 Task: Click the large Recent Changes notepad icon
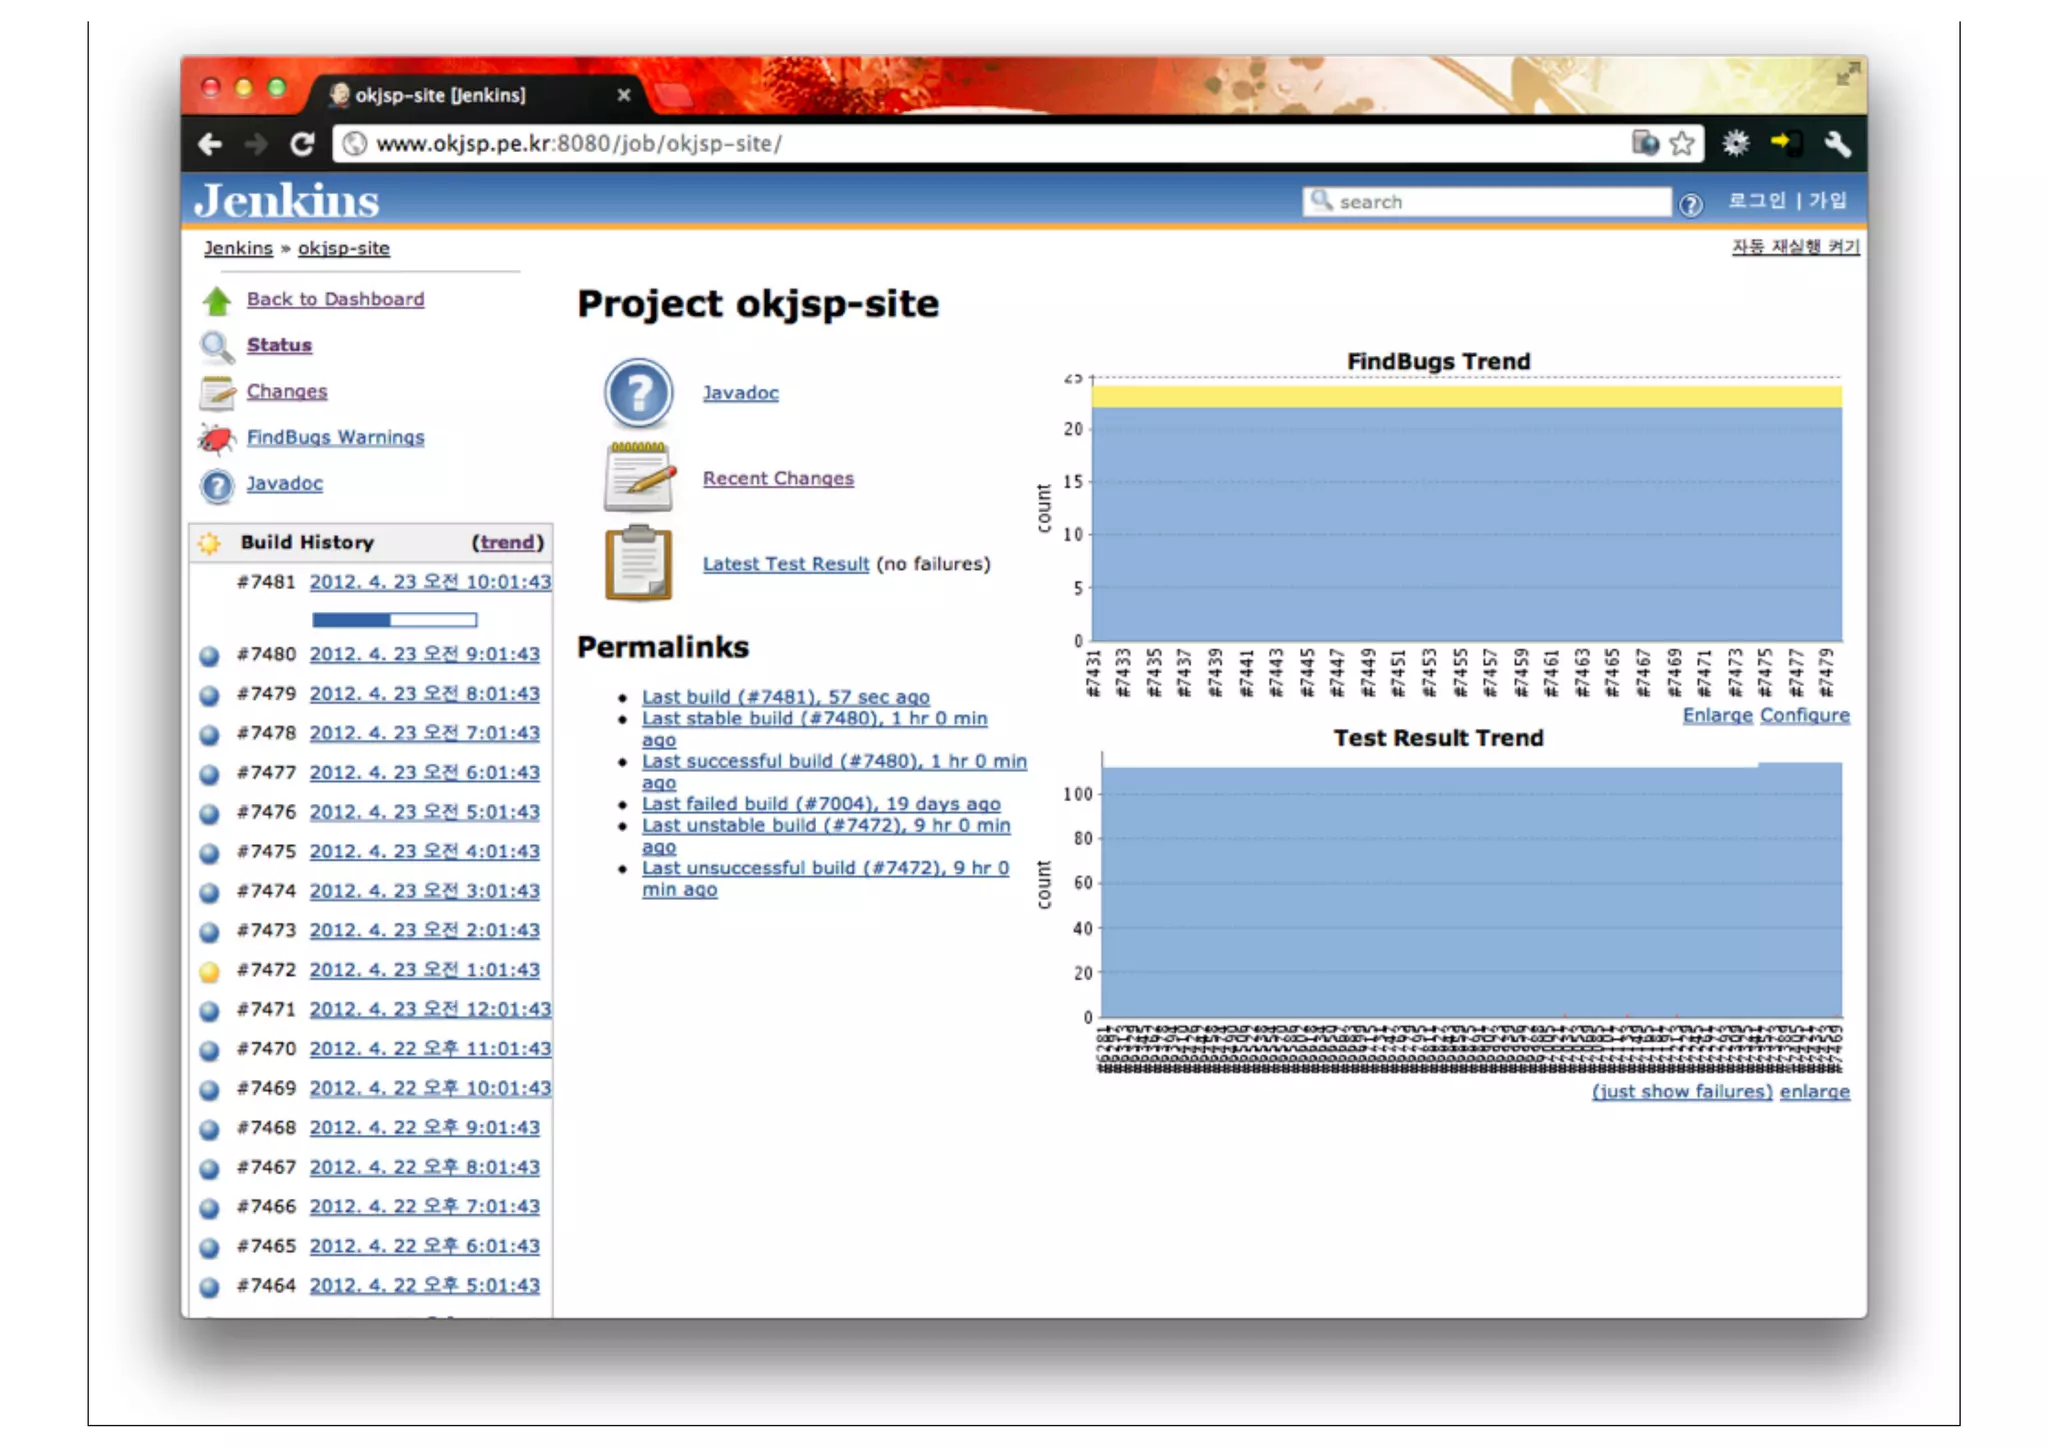click(x=638, y=478)
